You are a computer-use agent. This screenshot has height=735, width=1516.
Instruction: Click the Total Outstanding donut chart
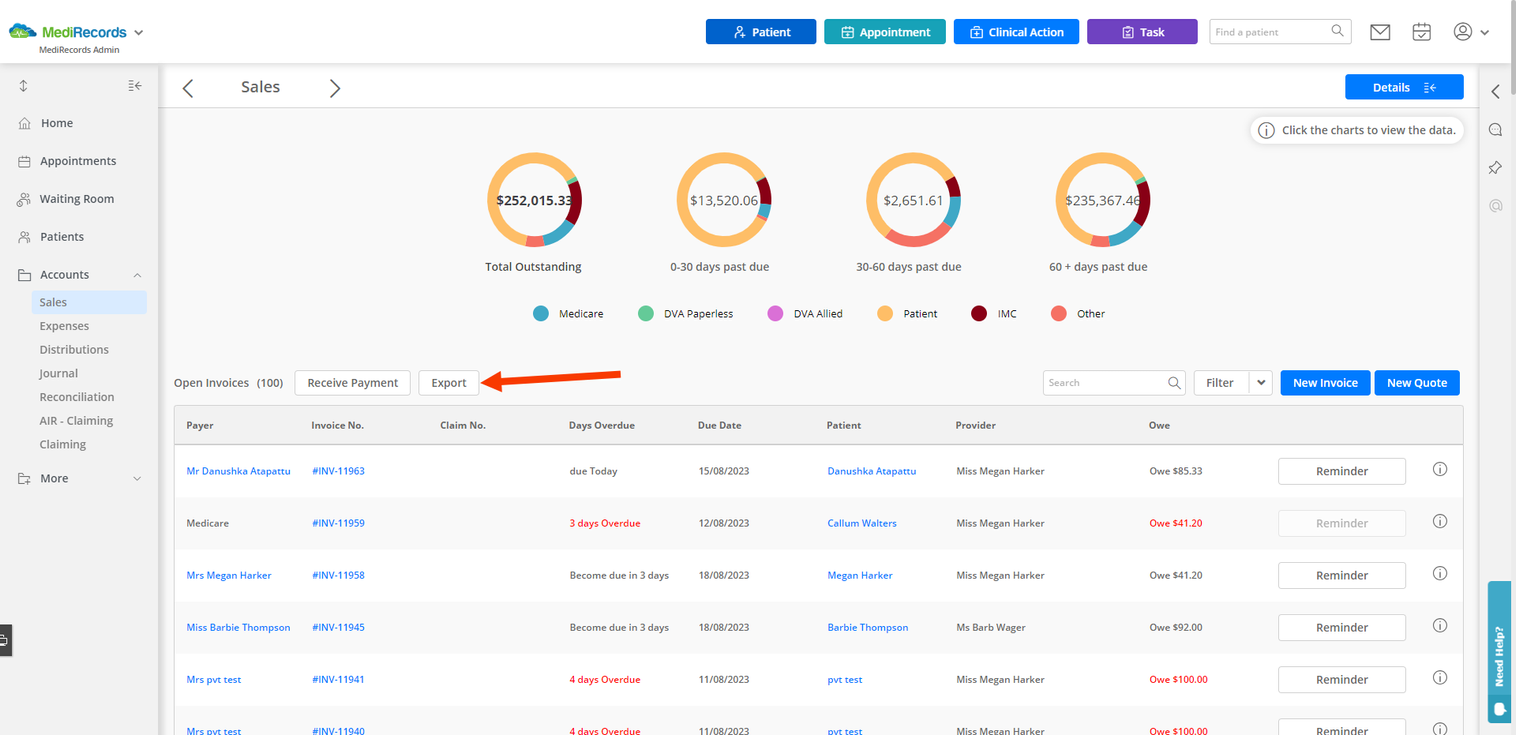[534, 200]
